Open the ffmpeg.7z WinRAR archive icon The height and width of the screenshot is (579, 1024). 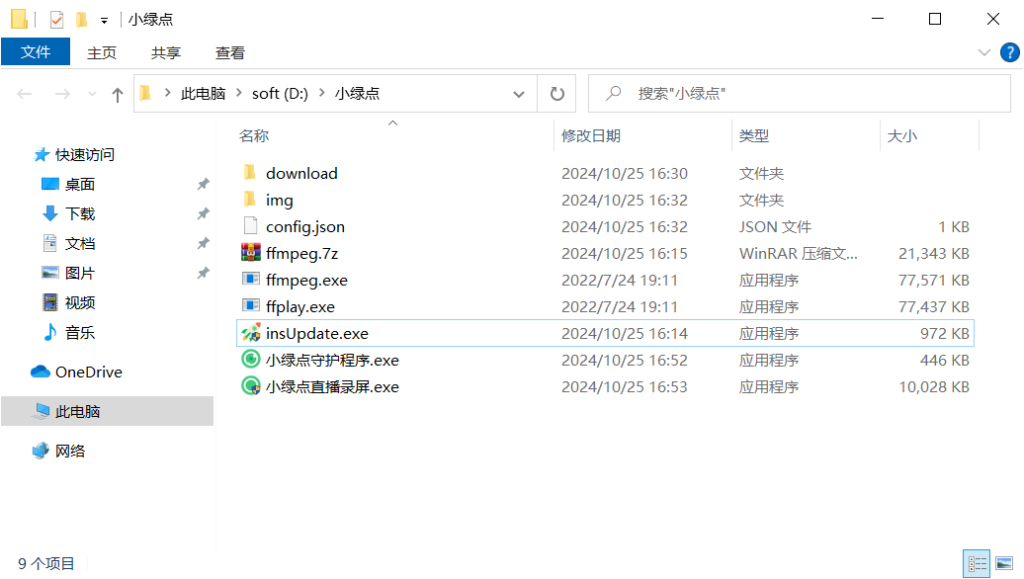(x=250, y=253)
